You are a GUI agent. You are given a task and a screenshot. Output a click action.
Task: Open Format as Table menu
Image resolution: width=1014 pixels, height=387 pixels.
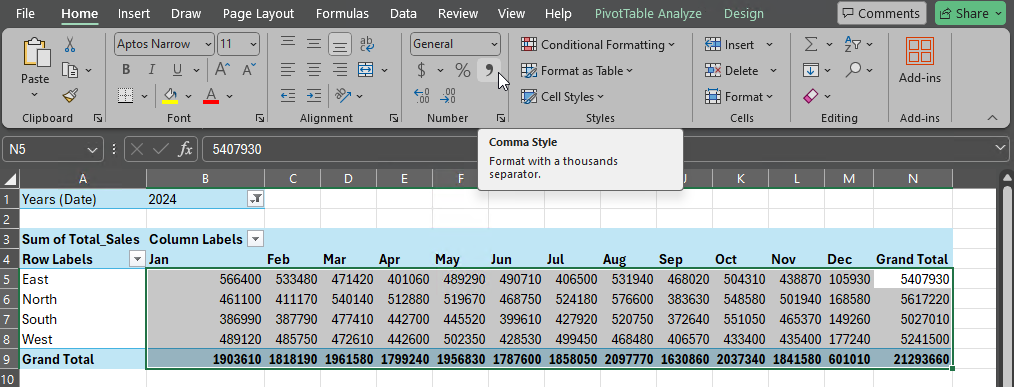(x=577, y=71)
